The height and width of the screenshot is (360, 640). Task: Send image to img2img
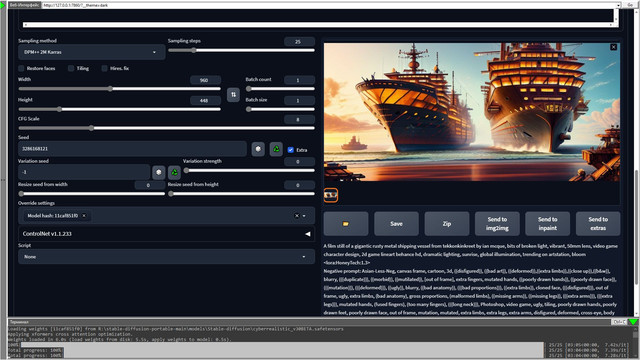click(x=497, y=224)
